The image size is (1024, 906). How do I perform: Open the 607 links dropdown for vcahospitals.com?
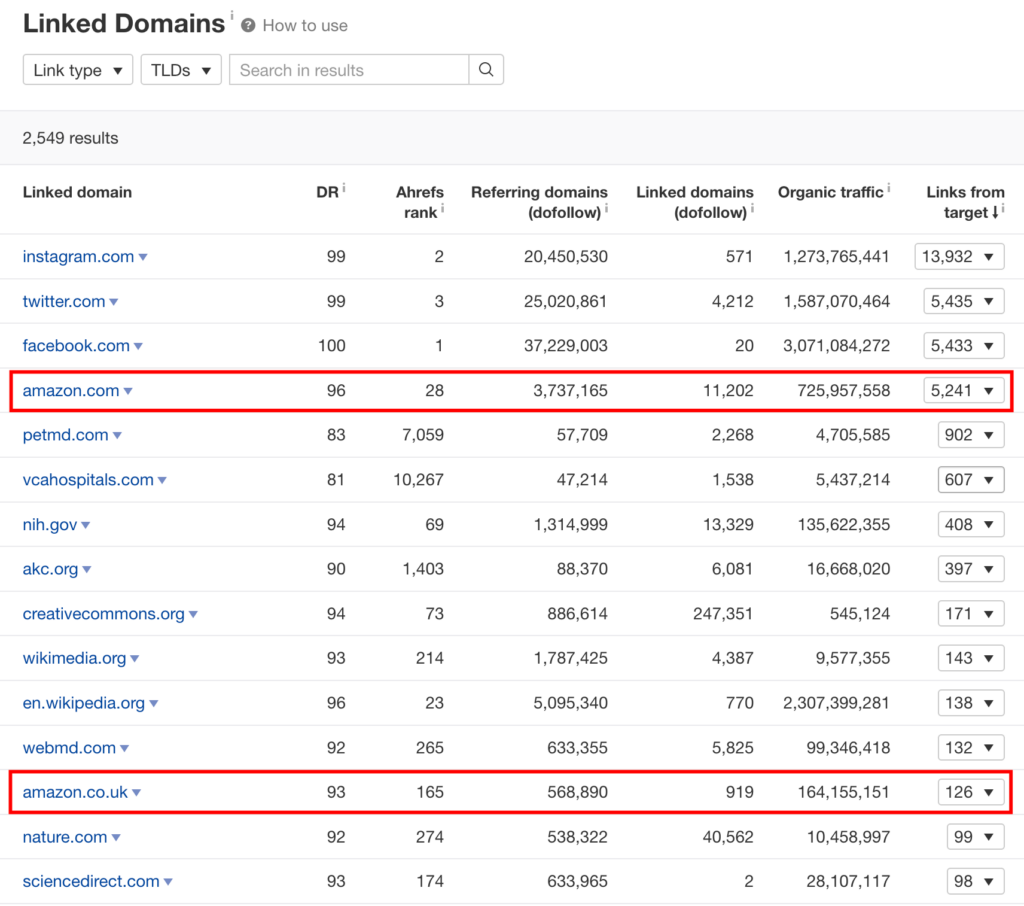[971, 479]
